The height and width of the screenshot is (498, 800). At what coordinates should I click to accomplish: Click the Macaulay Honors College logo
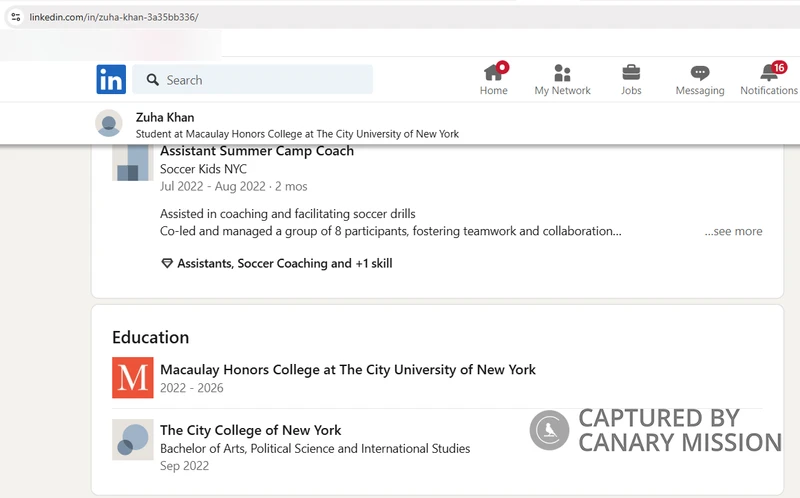click(132, 378)
